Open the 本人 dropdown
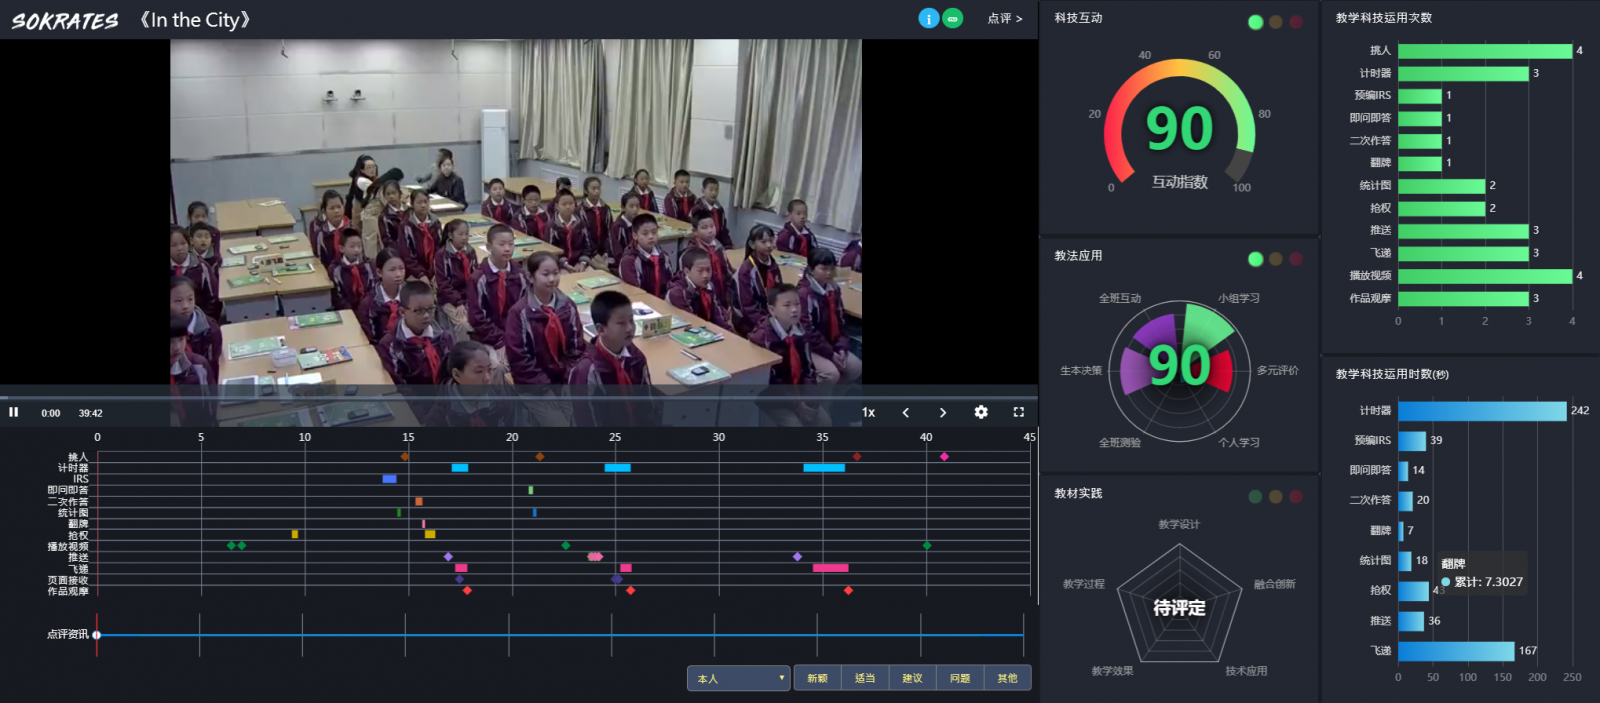The height and width of the screenshot is (703, 1600). pos(739,678)
